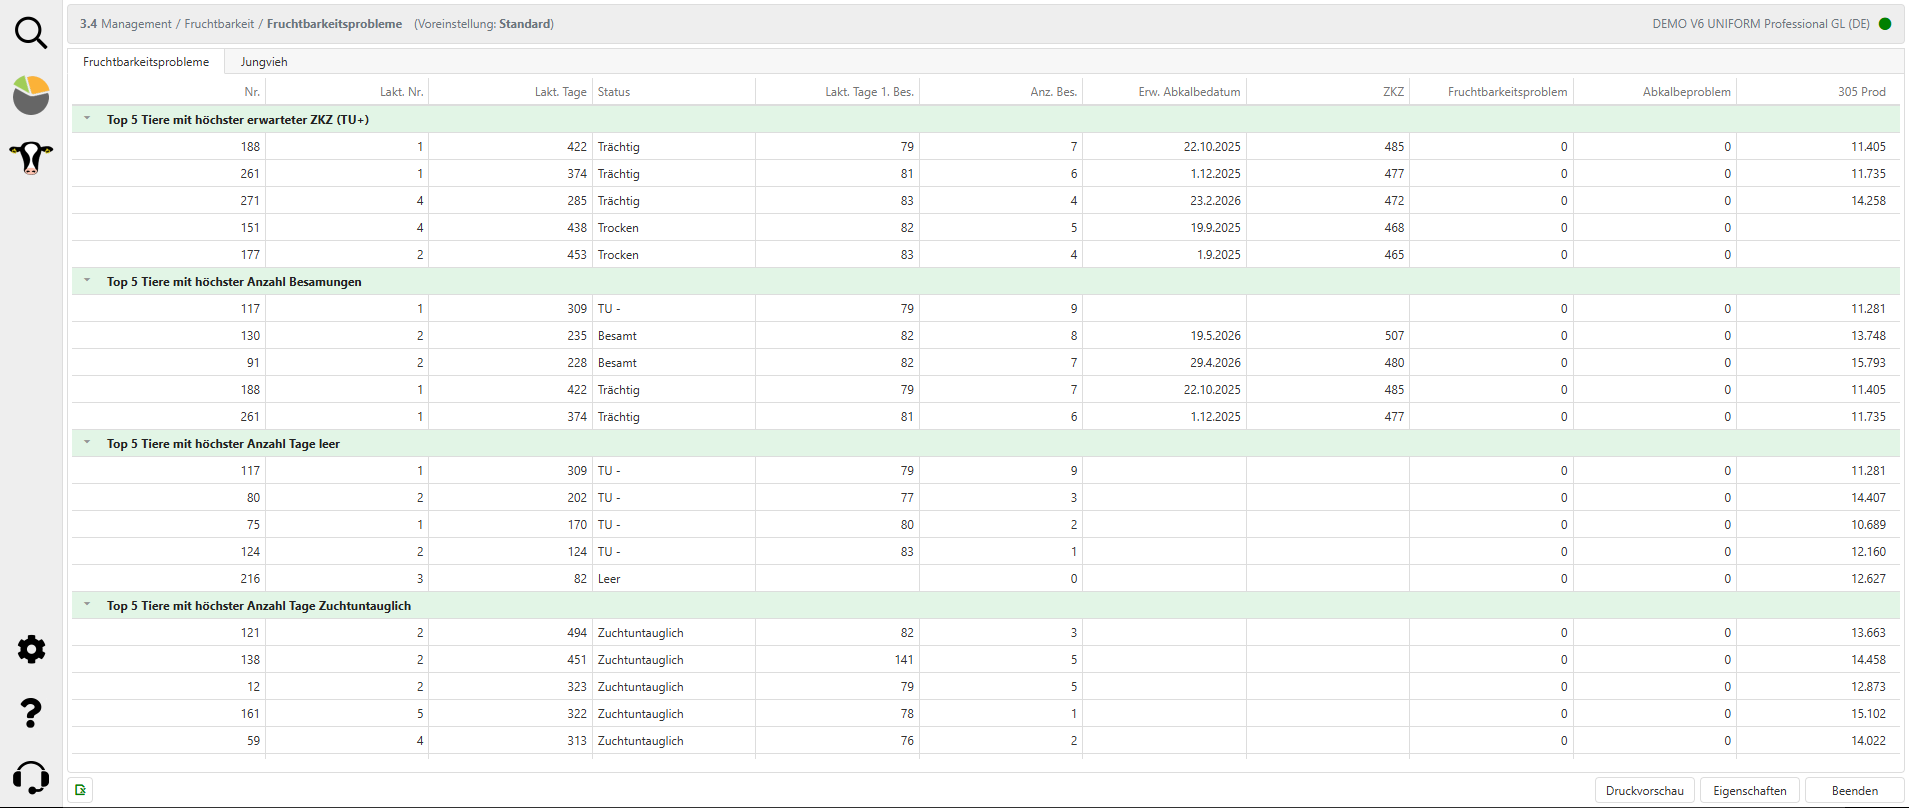
Task: Switch to the Jungvieh tab
Action: [264, 62]
